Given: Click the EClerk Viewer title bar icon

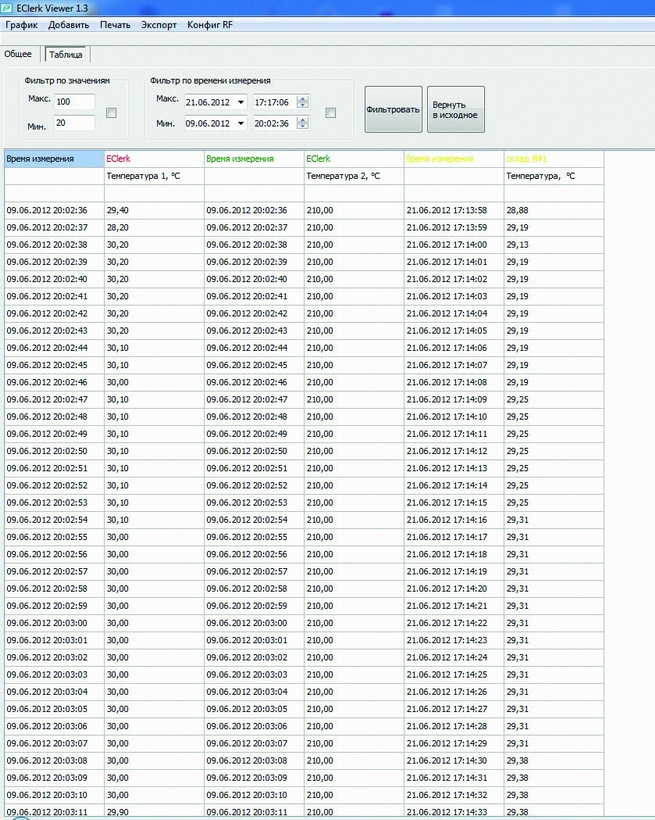Looking at the screenshot, I should click(x=6, y=8).
